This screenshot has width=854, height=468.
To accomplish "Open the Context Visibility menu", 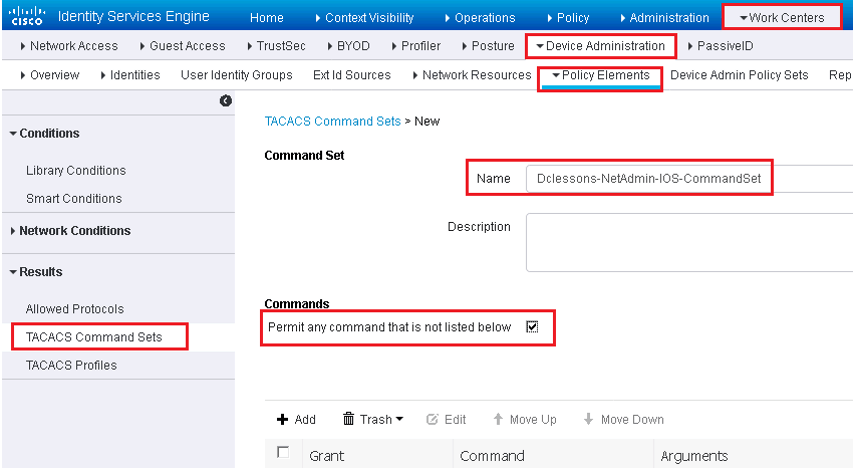I will [364, 17].
